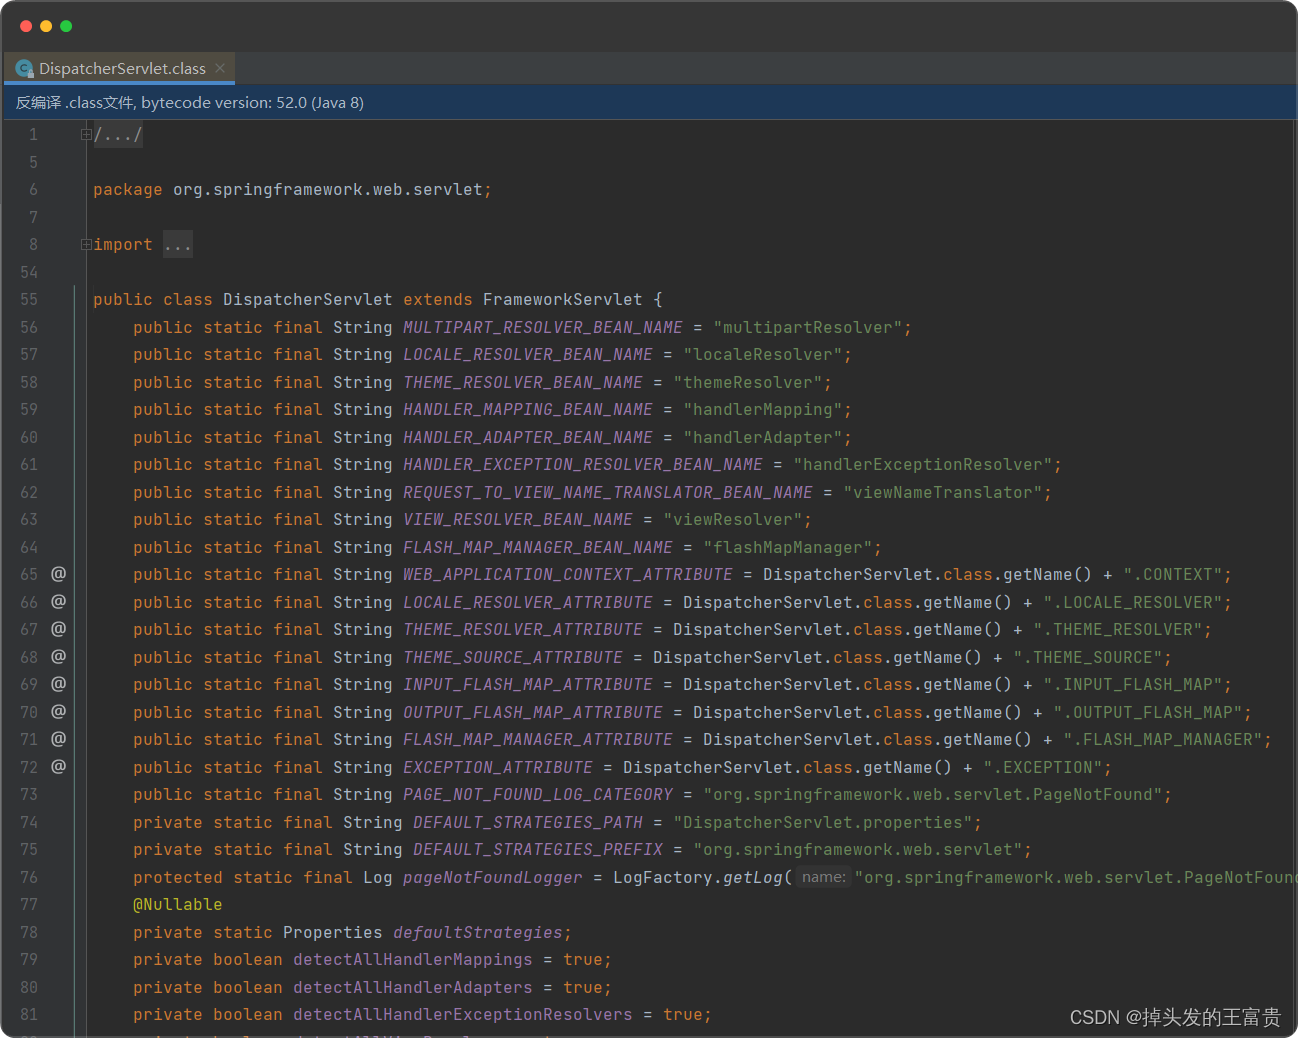Expand the folded import section on line 8
Viewport: 1298px width, 1038px height.
tap(86, 245)
